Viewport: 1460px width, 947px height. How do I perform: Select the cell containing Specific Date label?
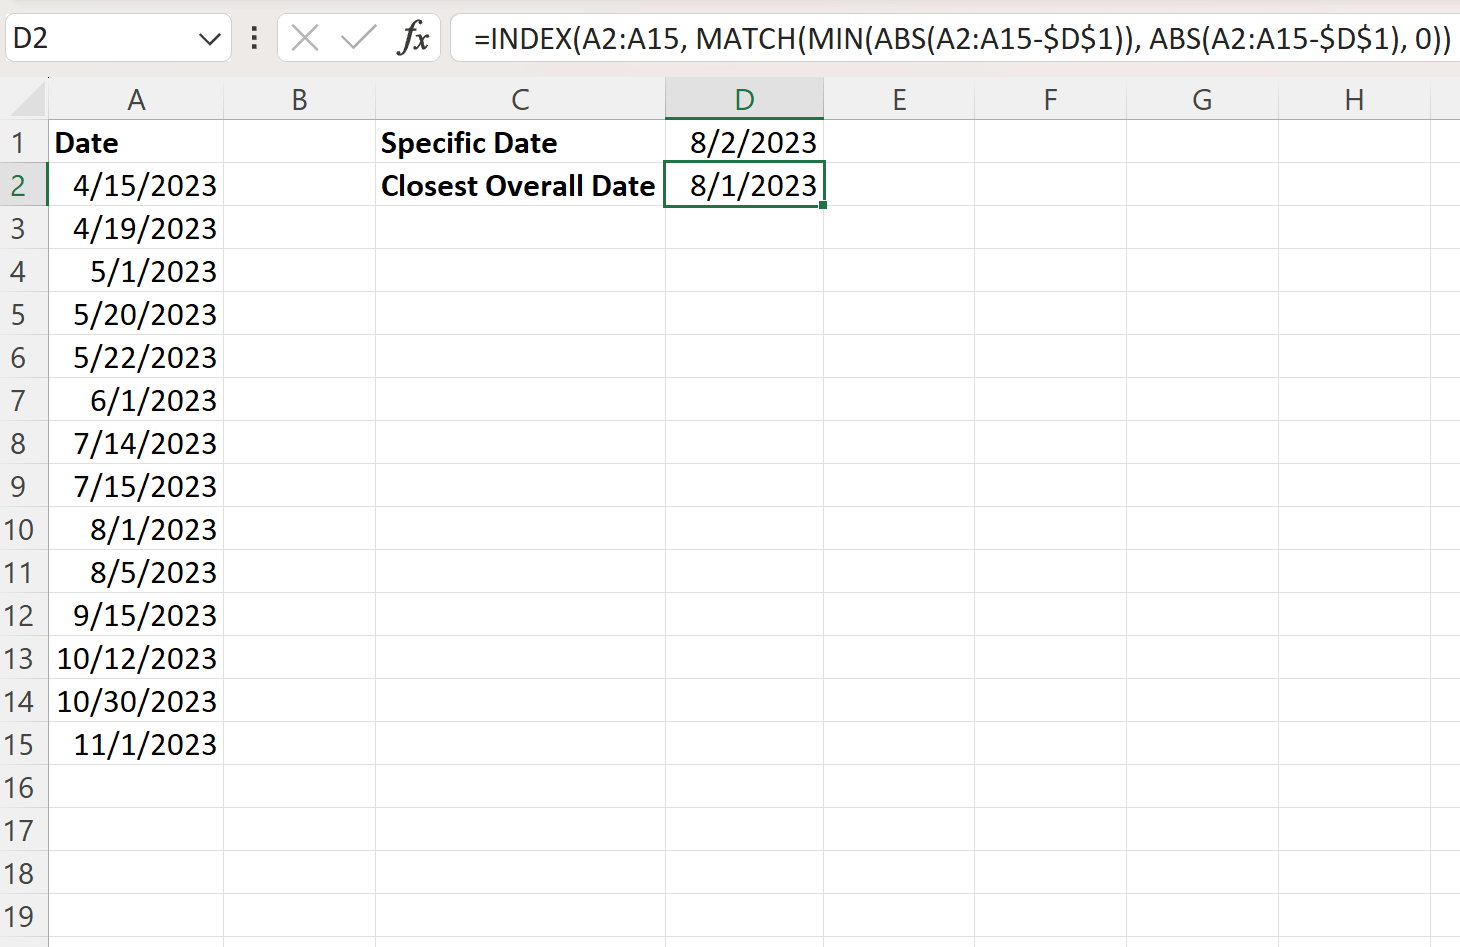tap(520, 142)
